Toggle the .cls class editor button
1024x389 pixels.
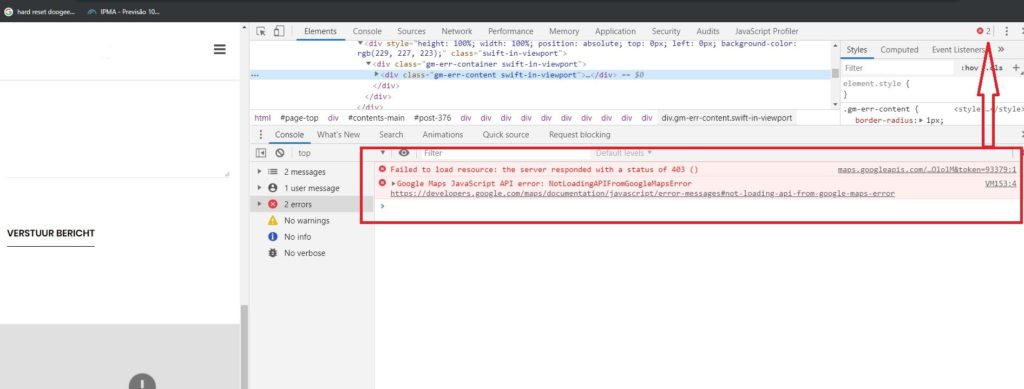tap(995, 67)
